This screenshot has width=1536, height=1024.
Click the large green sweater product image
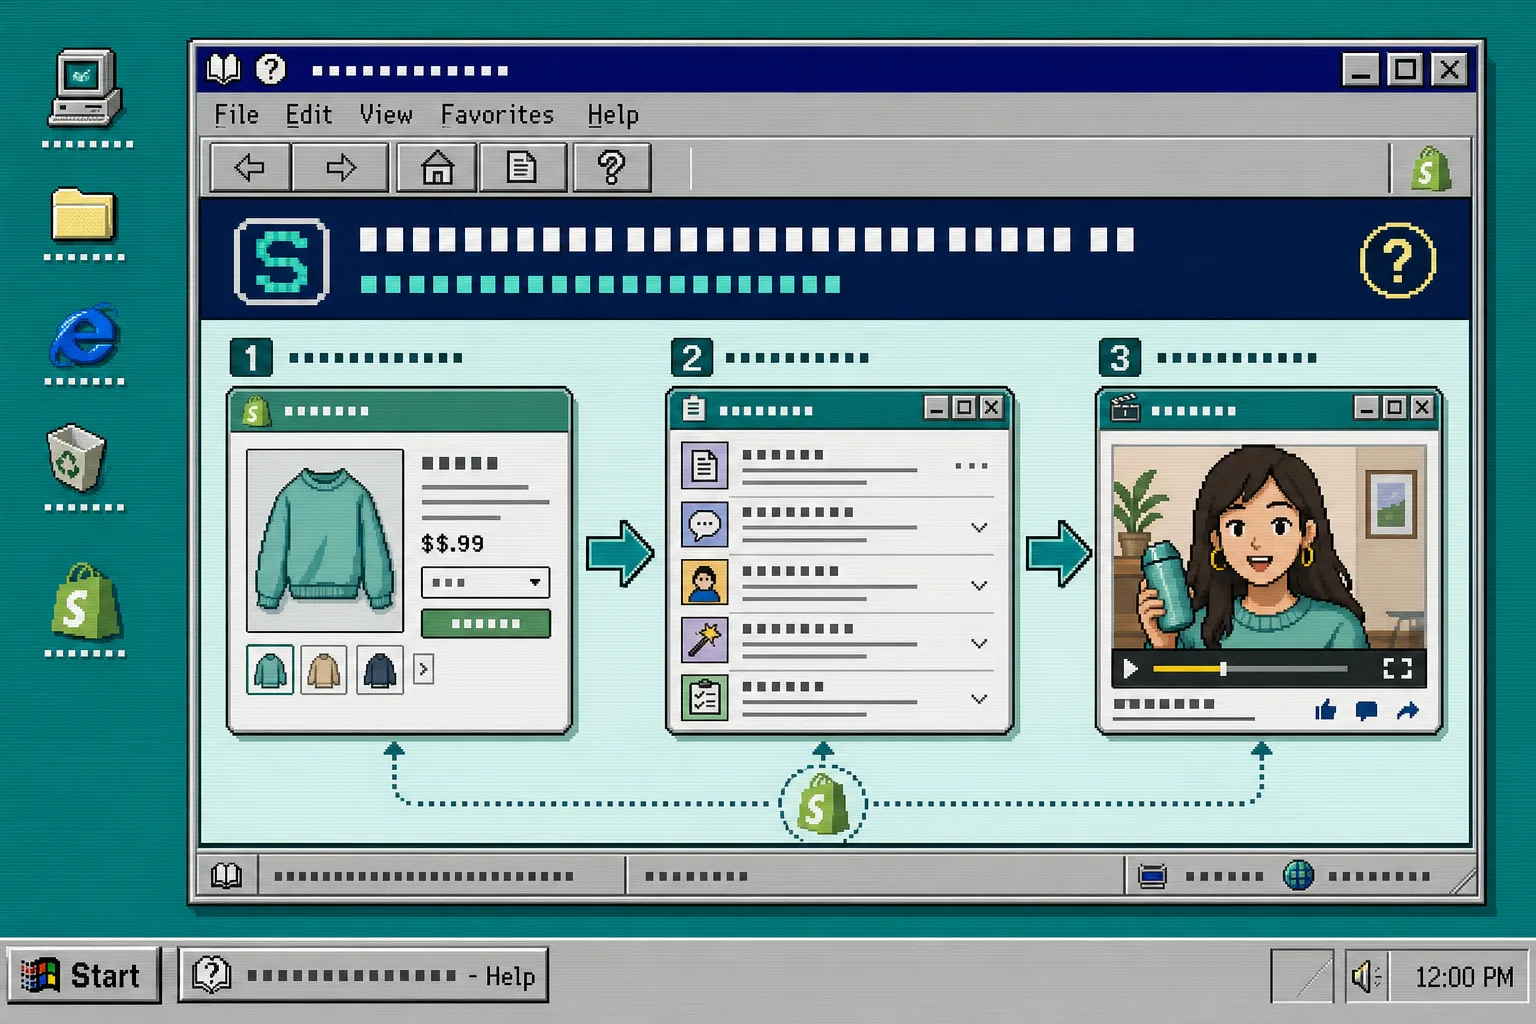(x=325, y=540)
